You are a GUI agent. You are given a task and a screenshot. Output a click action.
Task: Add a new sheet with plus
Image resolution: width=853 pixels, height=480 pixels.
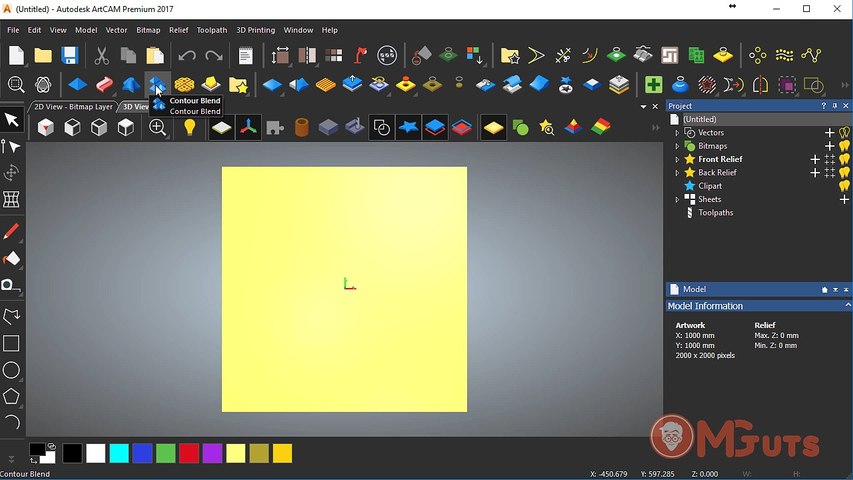pos(844,199)
